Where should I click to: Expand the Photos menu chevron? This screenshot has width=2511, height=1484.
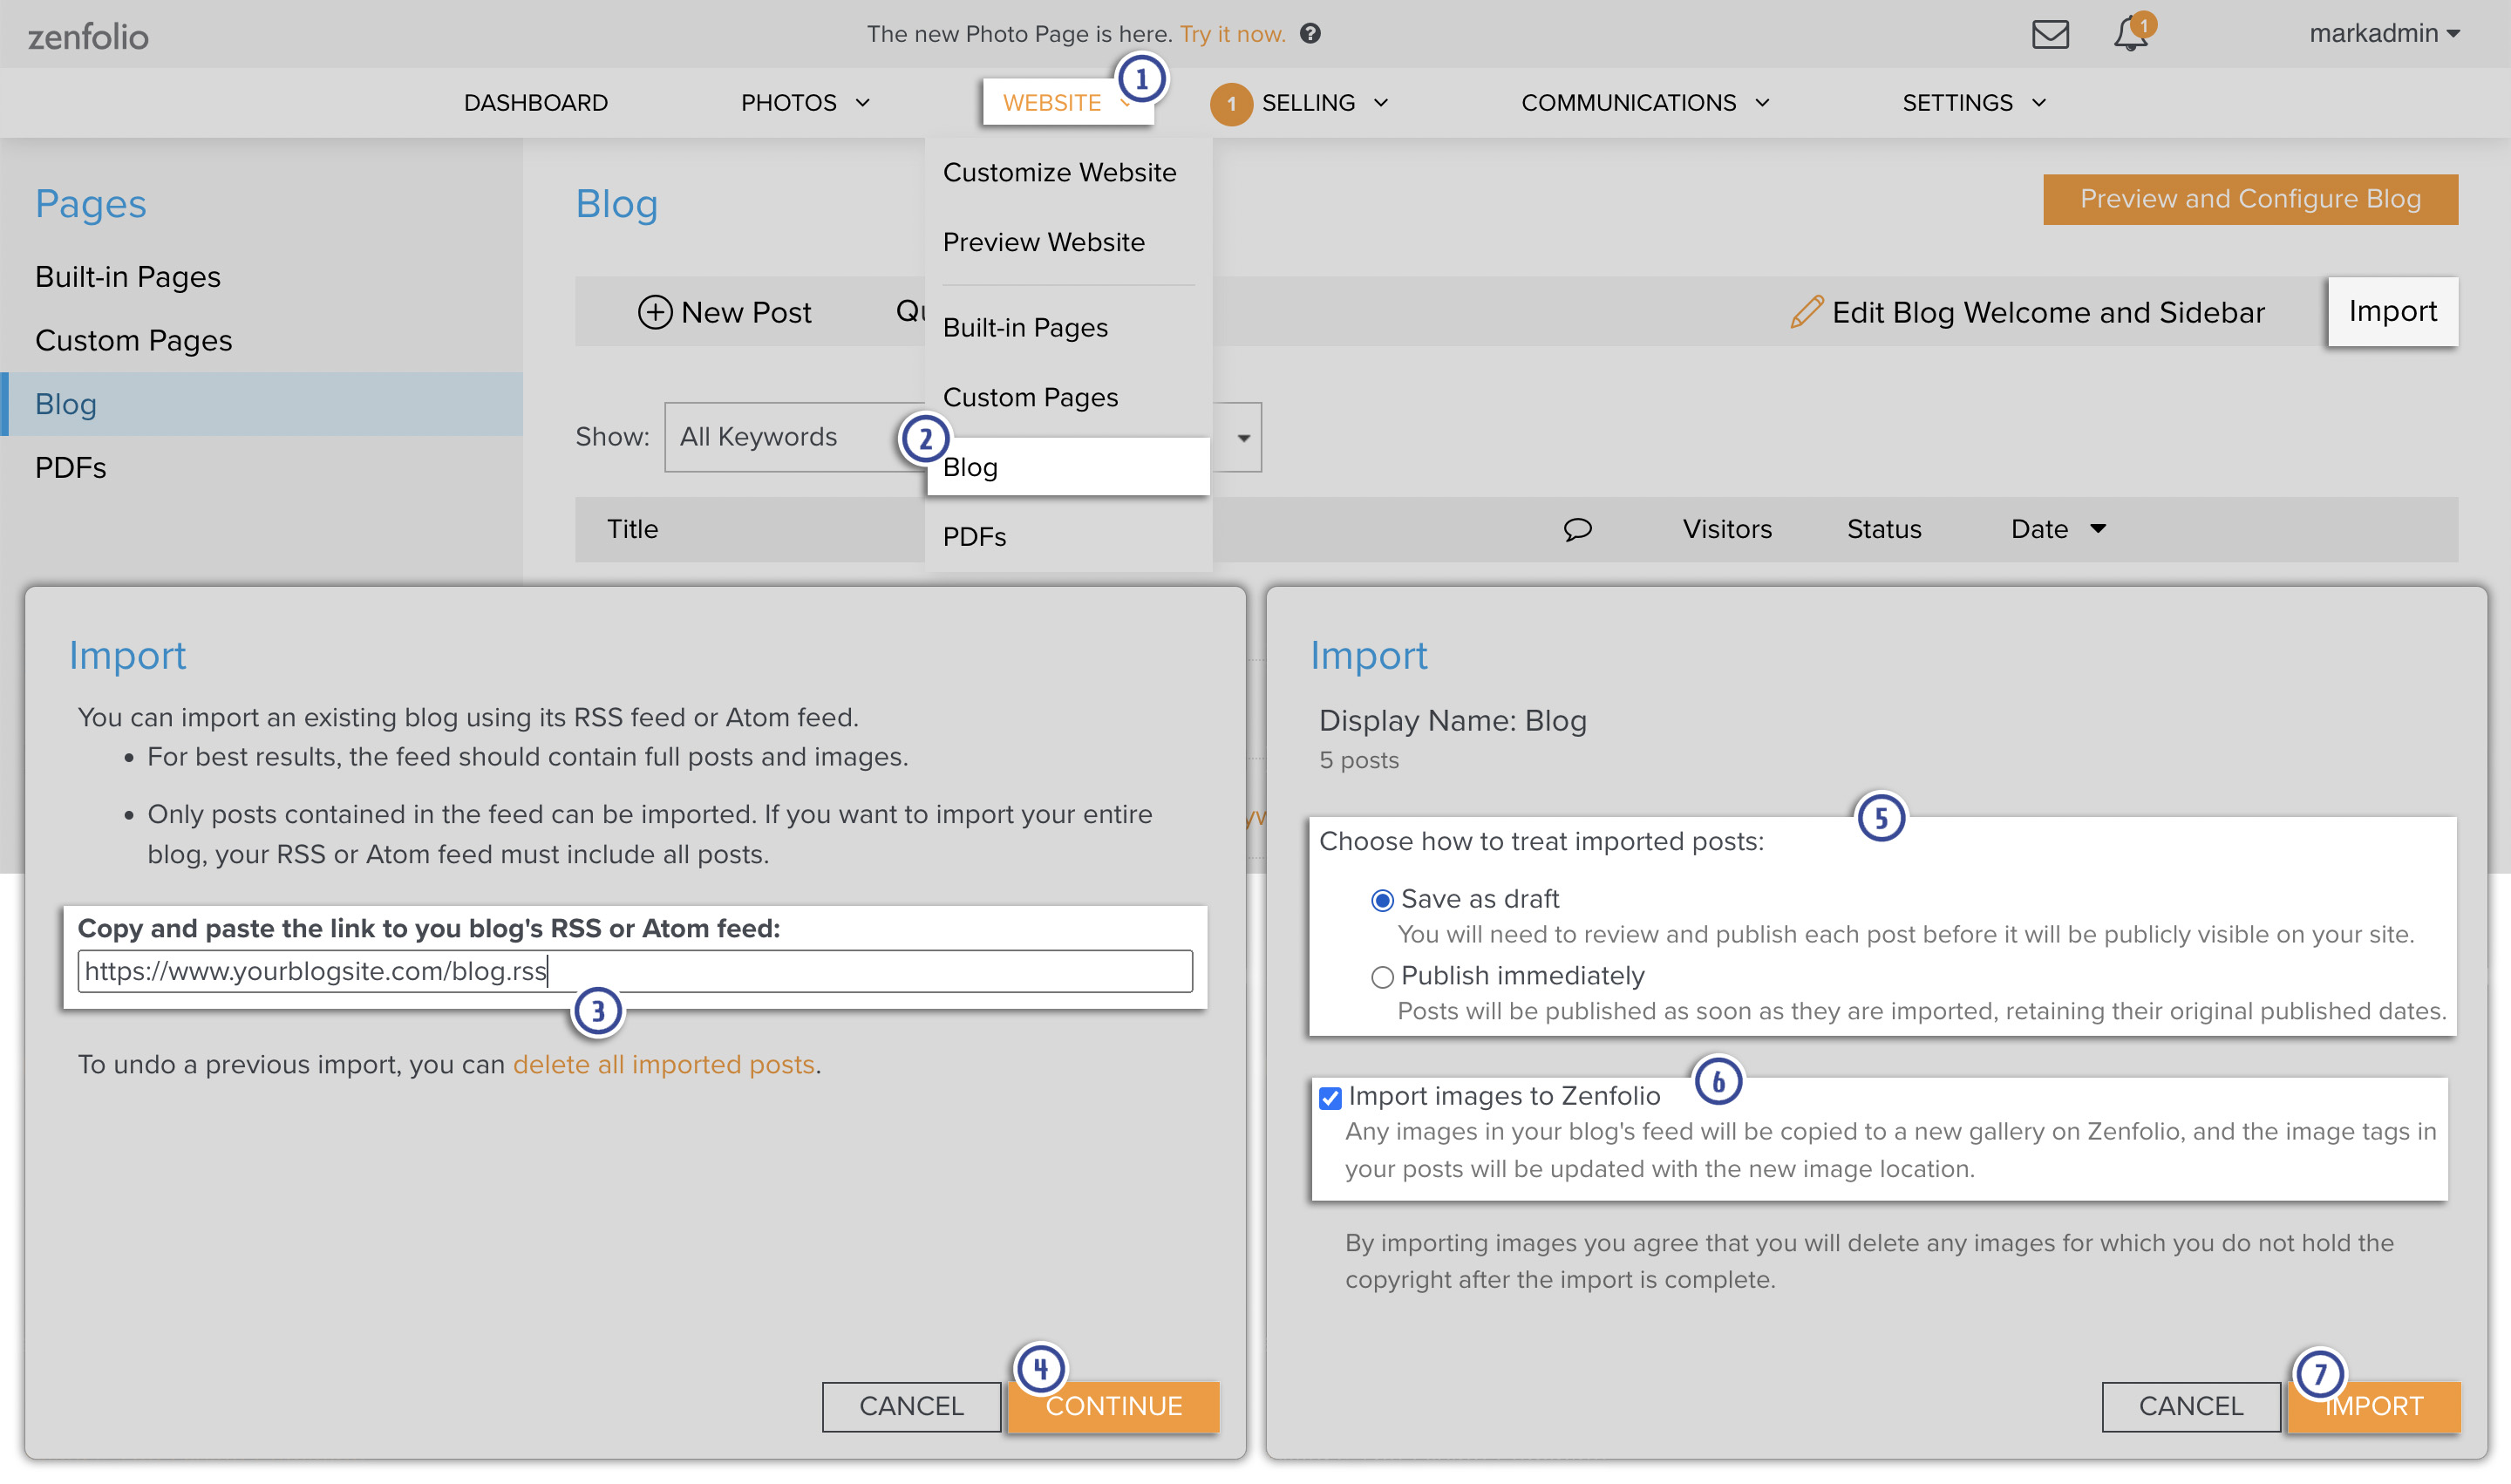(x=862, y=103)
